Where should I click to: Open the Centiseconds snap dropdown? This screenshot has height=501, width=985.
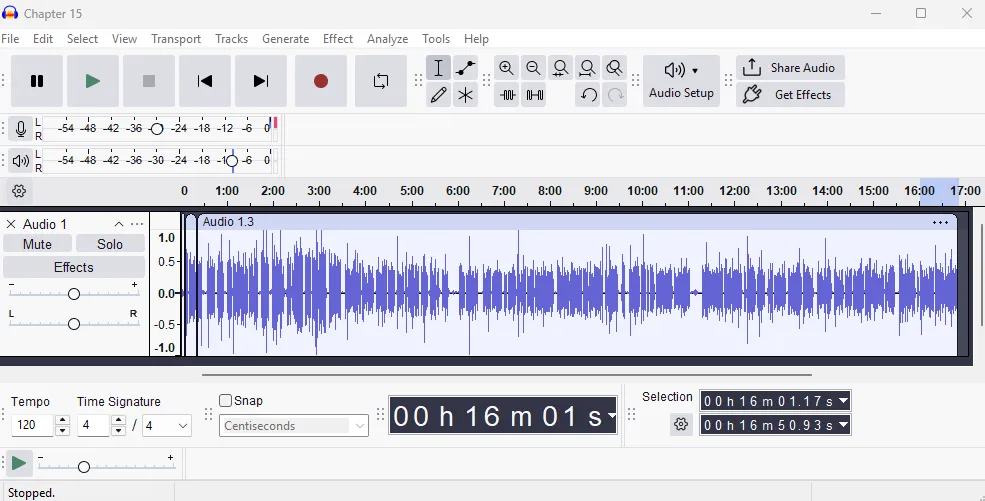pos(294,426)
